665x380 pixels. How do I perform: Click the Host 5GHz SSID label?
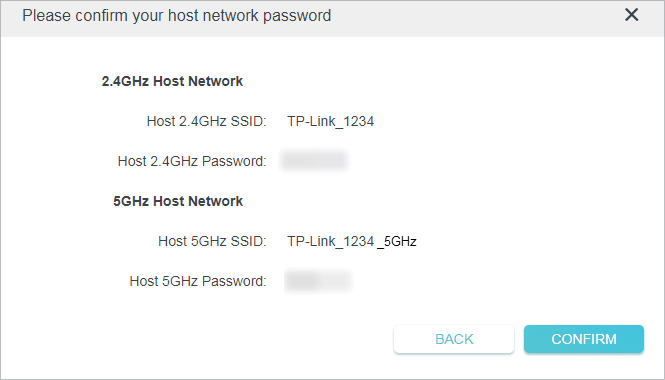(x=212, y=241)
